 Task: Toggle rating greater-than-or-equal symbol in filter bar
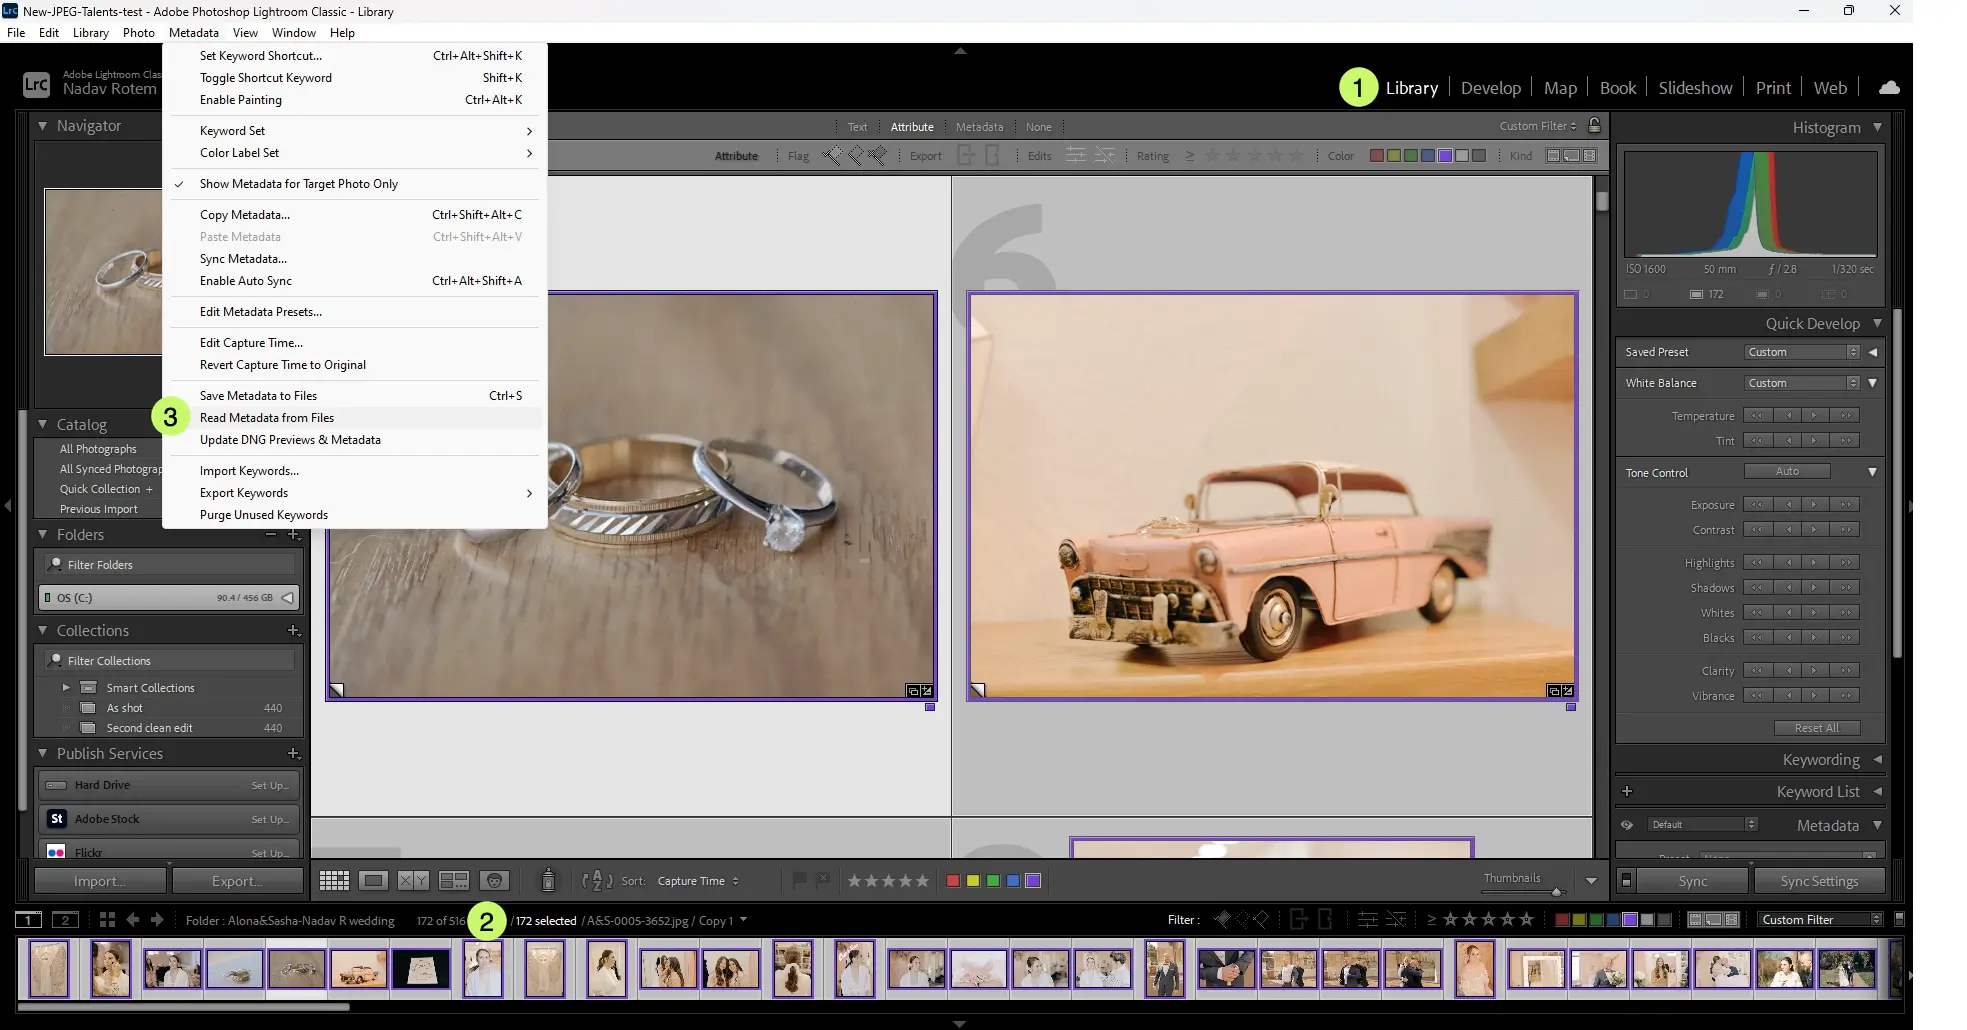[x=1190, y=155]
